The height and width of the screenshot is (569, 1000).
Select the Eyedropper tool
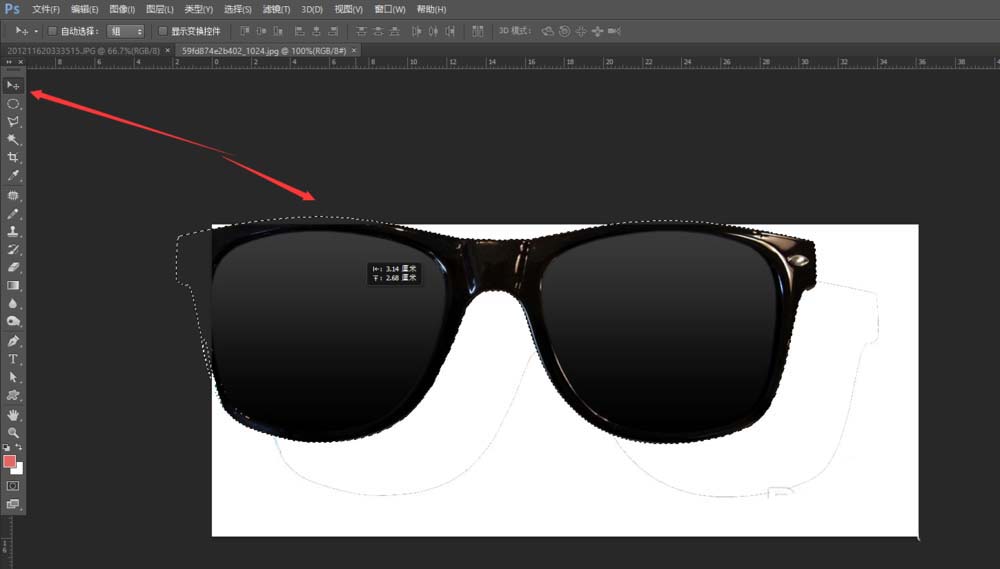click(14, 176)
